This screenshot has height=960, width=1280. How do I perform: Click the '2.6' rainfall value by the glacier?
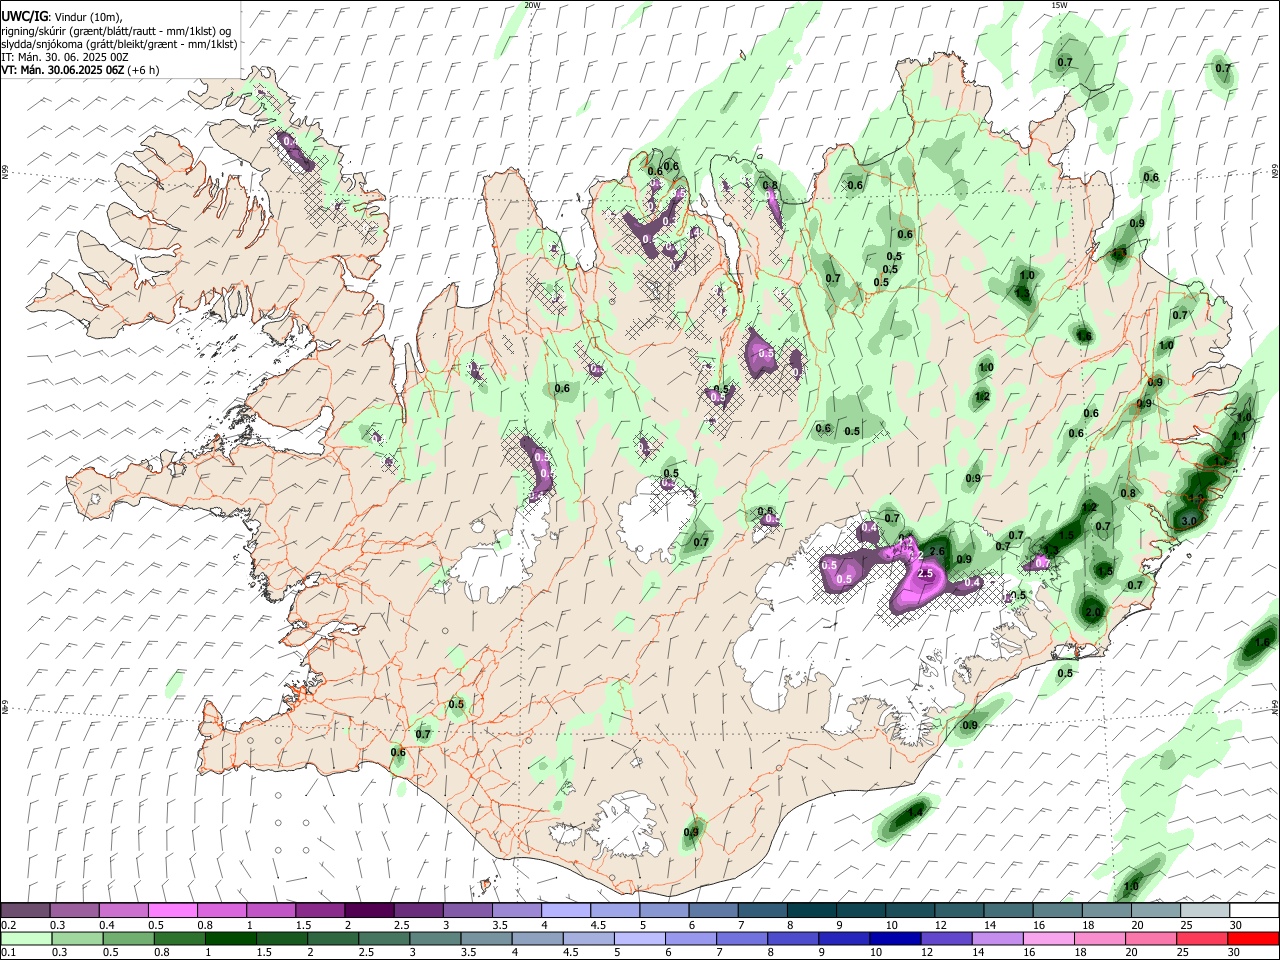point(938,551)
